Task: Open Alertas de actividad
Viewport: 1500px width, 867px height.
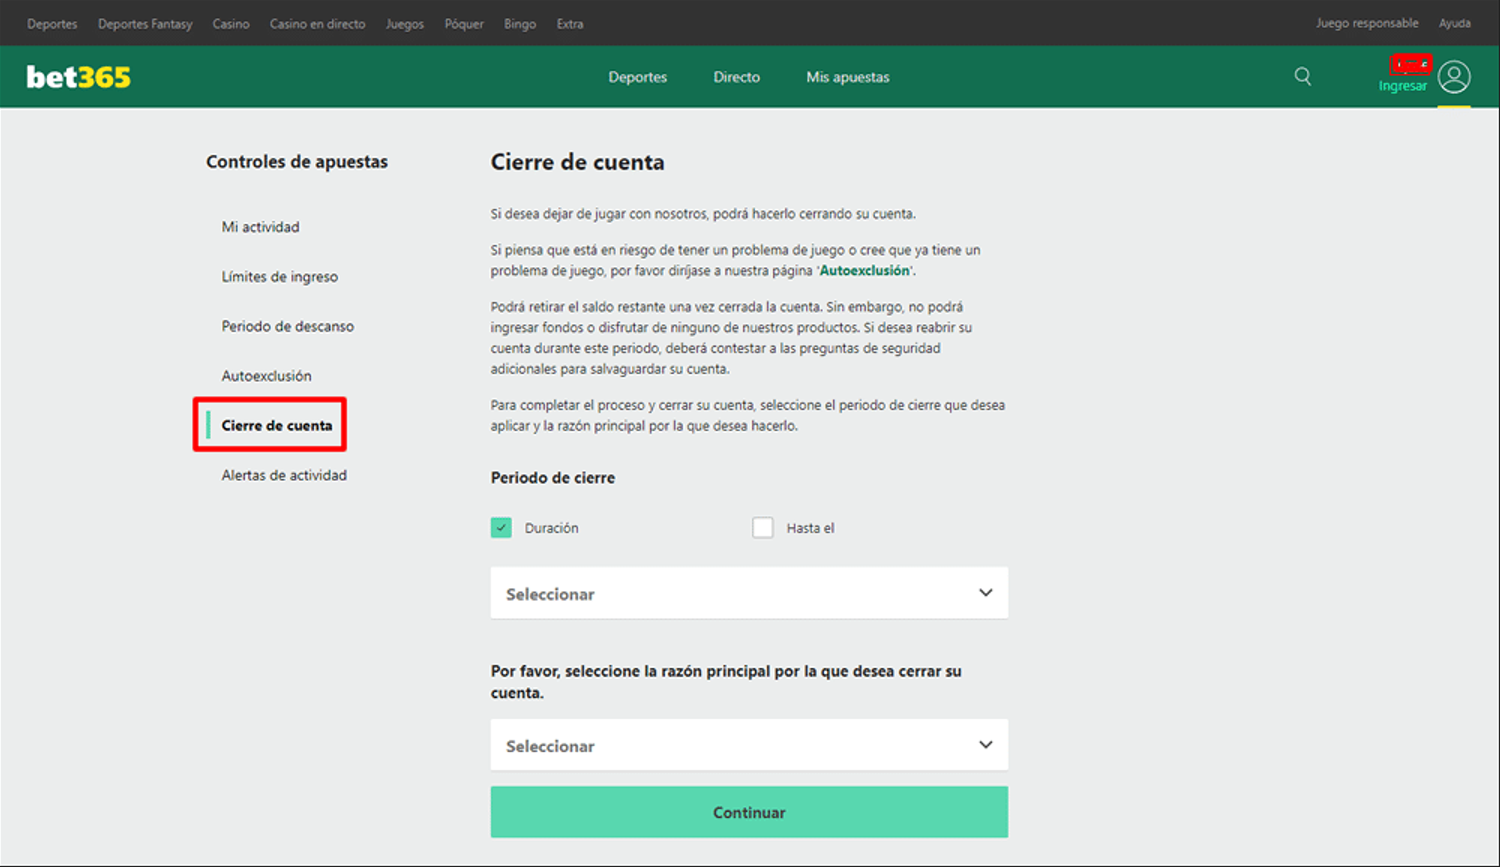Action: point(284,475)
